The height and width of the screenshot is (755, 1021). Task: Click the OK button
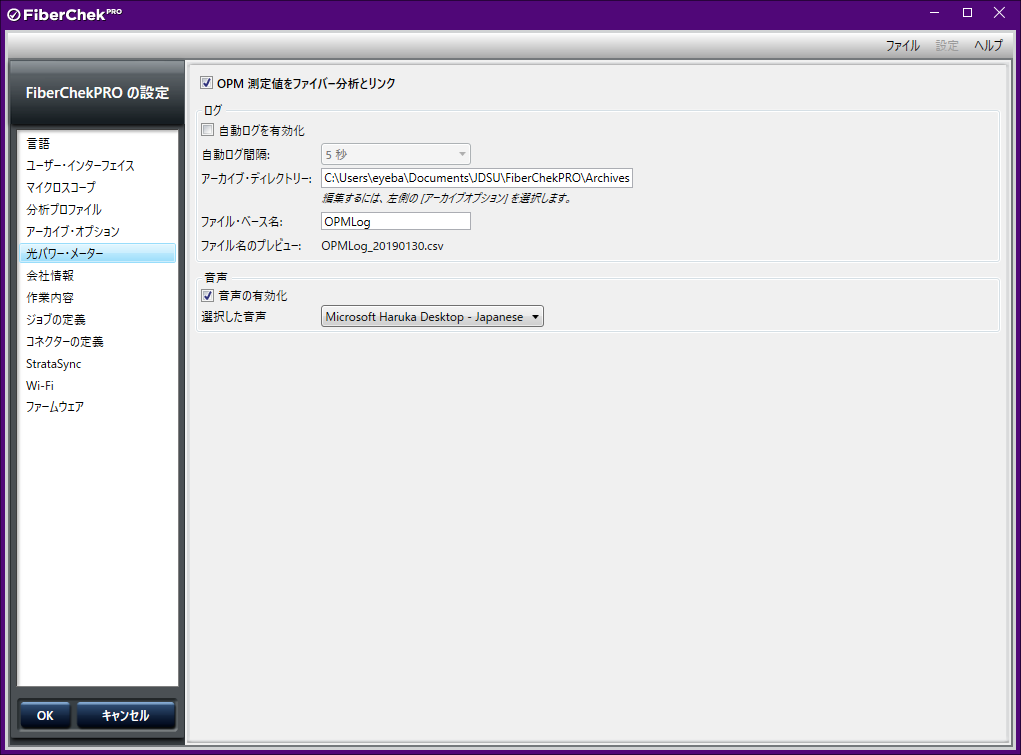coord(45,715)
